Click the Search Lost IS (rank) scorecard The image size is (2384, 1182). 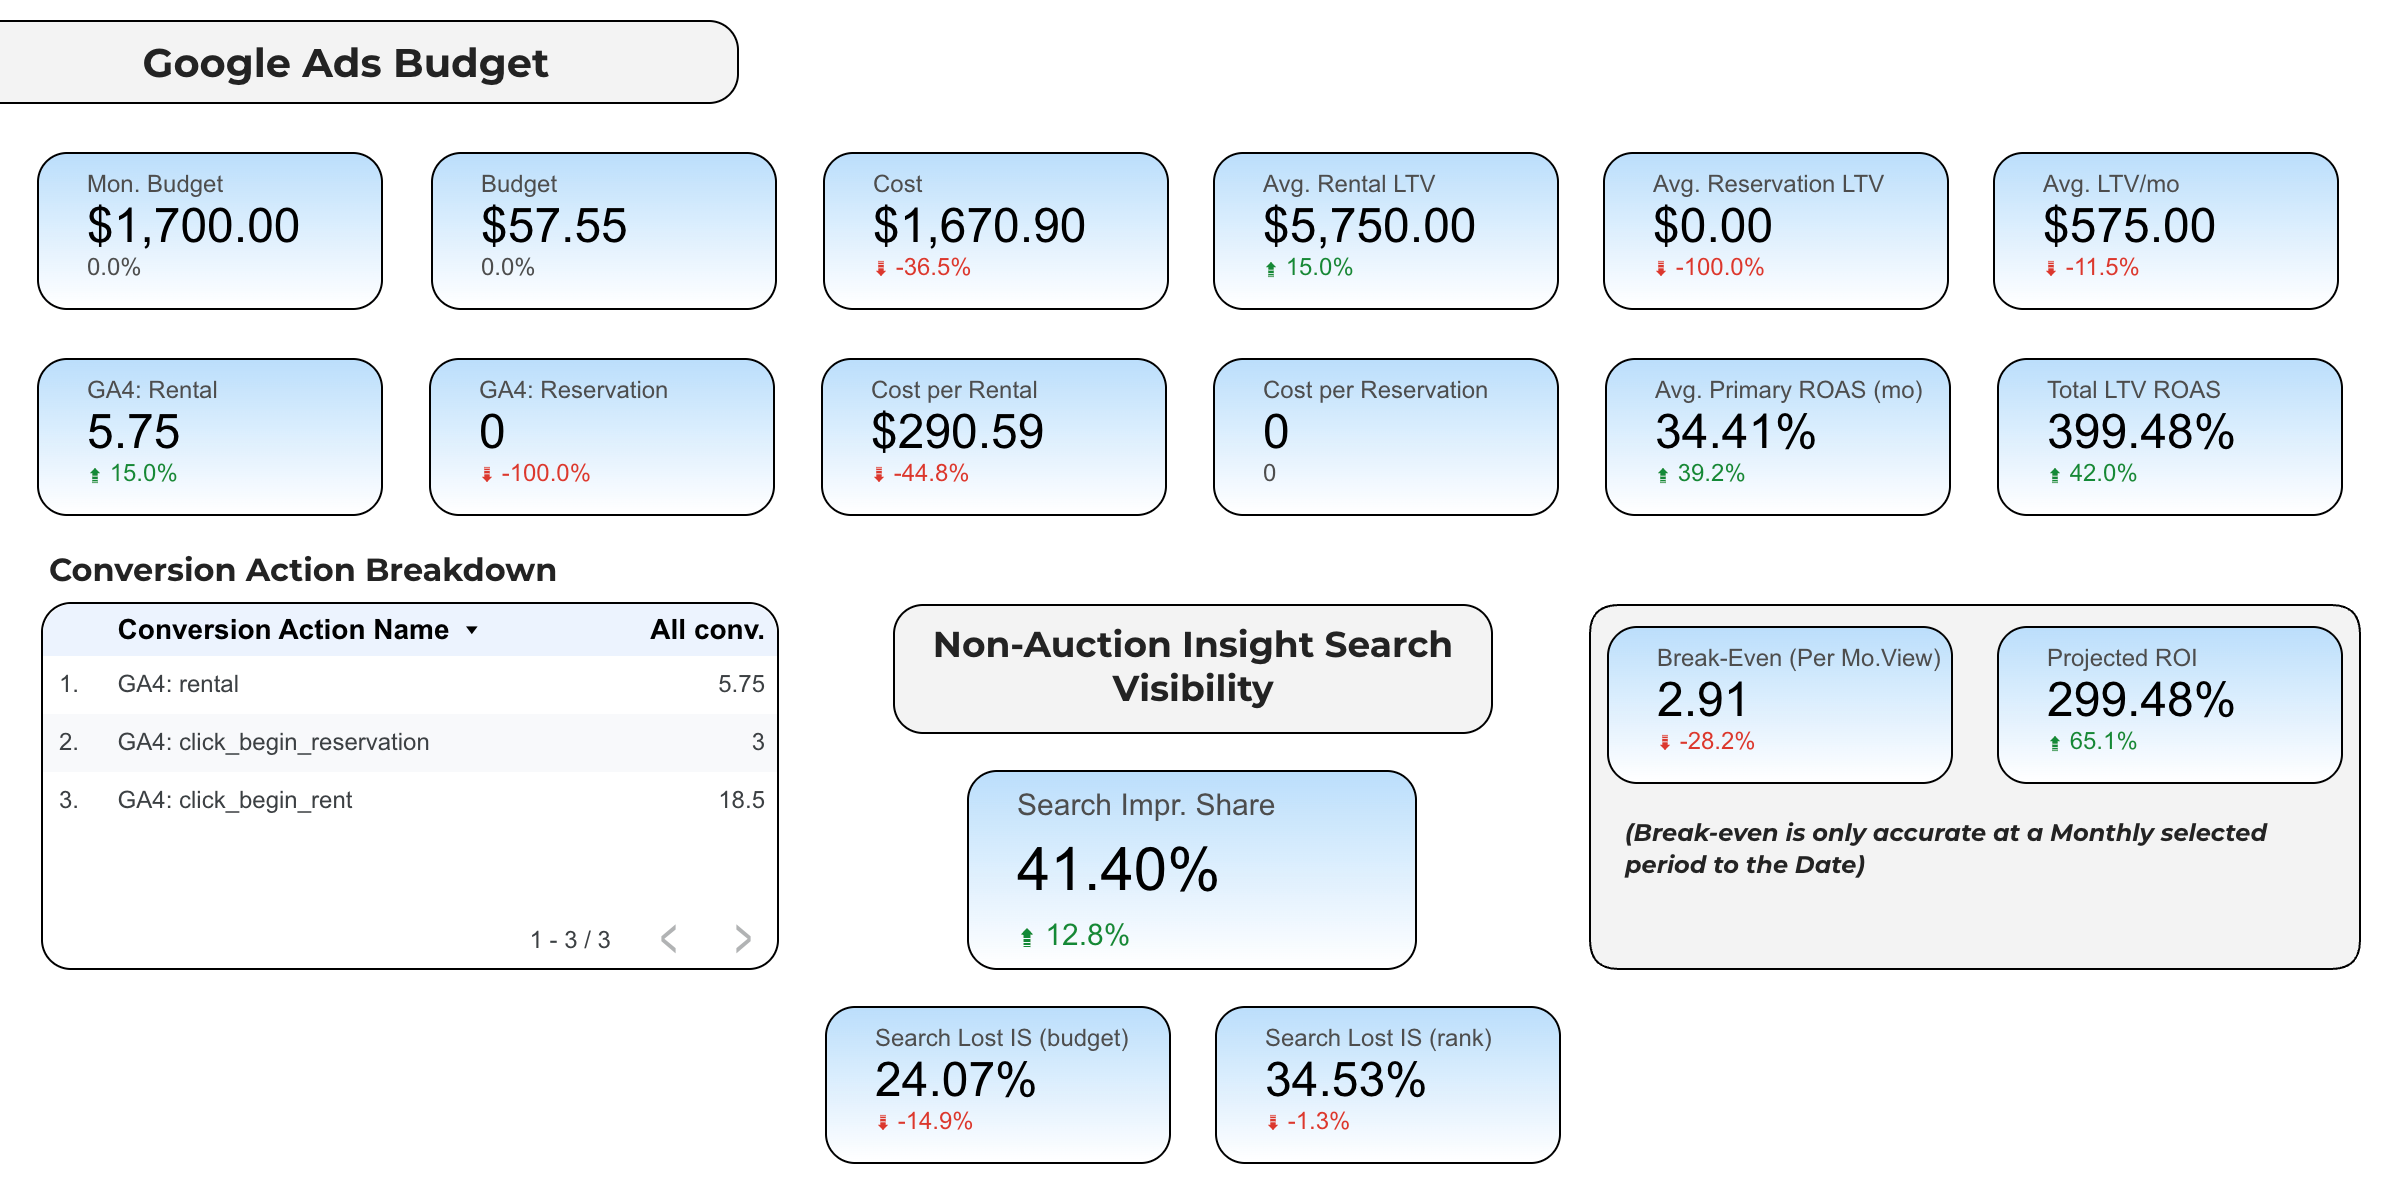point(1387,1084)
